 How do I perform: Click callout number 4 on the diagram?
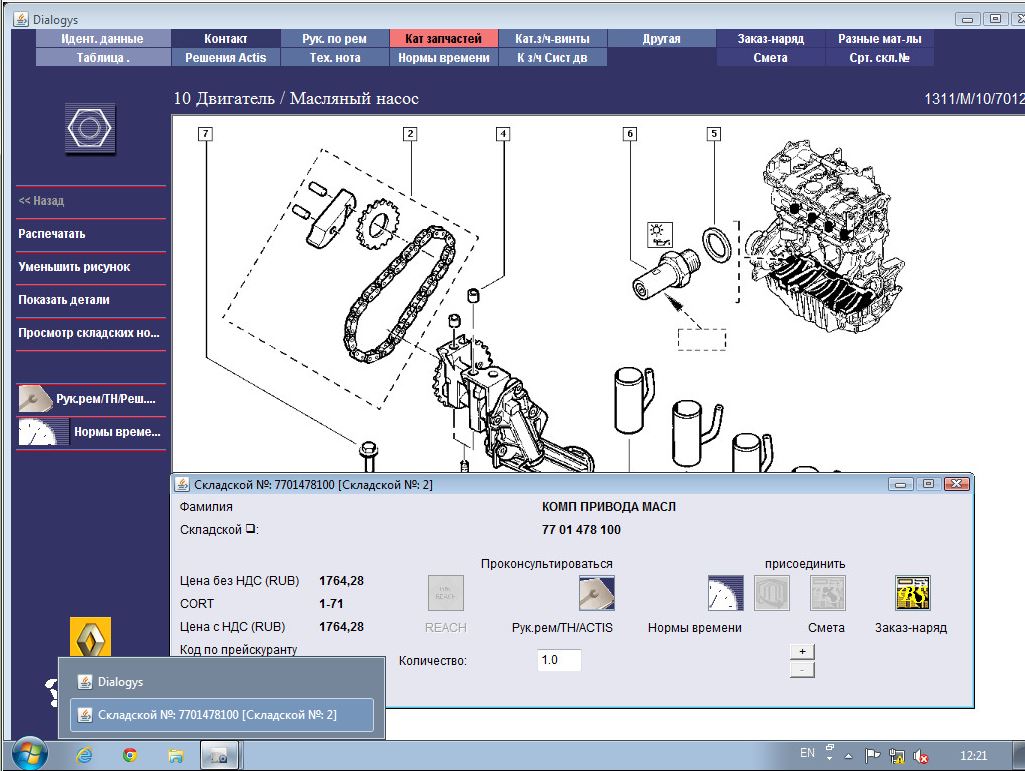503,134
